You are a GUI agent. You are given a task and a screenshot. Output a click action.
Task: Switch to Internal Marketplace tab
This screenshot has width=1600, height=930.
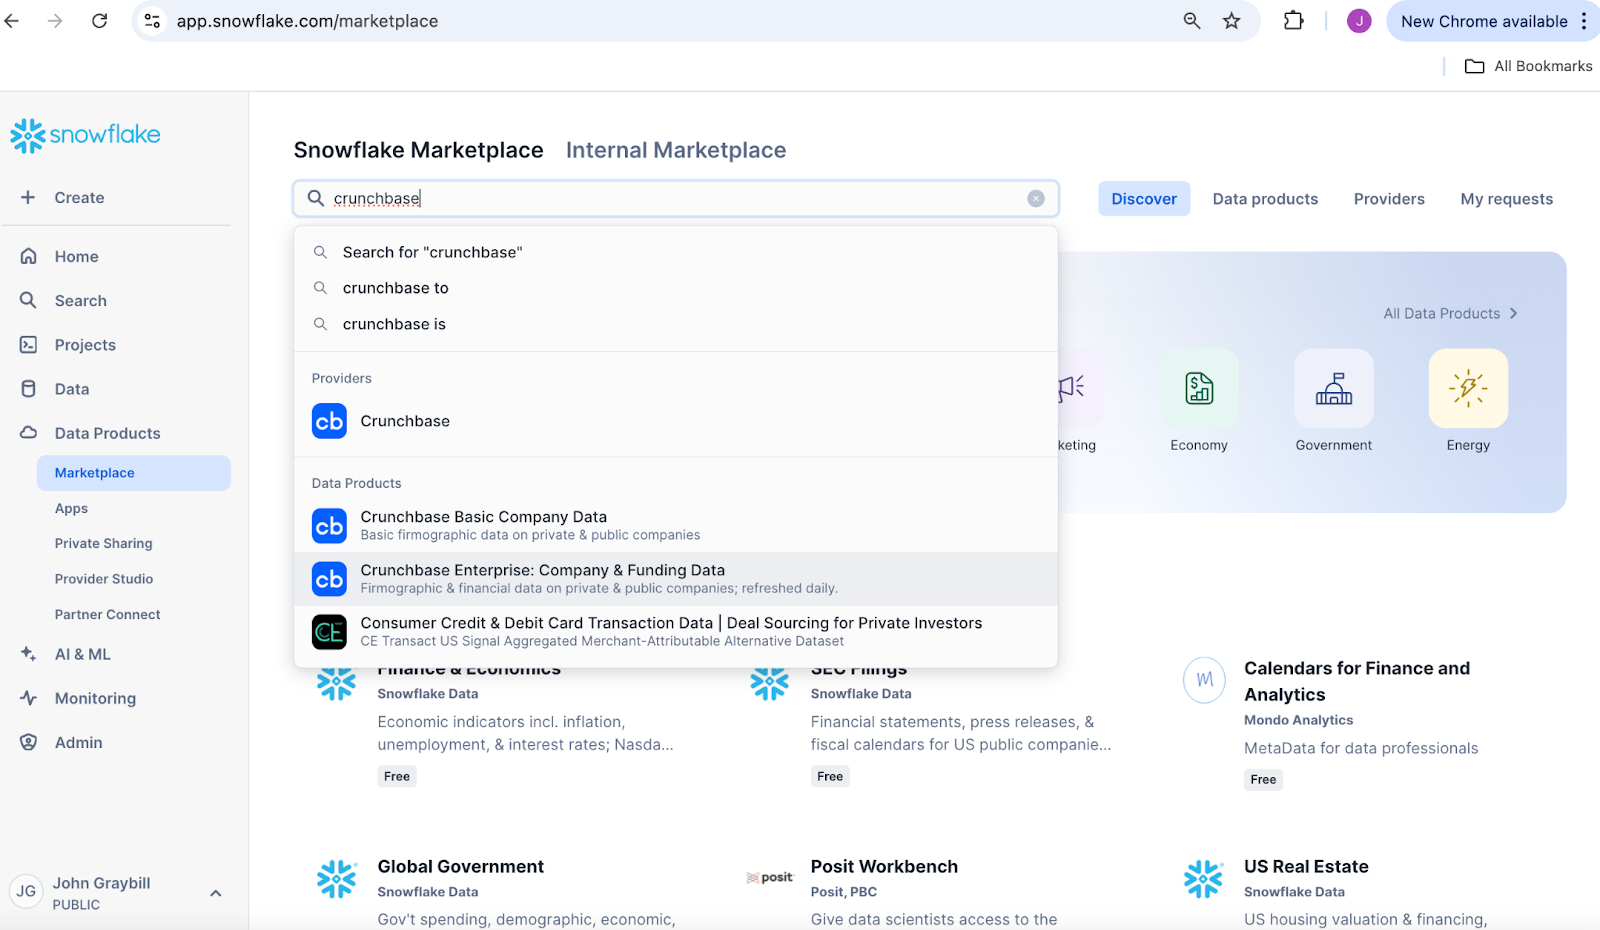(x=676, y=150)
